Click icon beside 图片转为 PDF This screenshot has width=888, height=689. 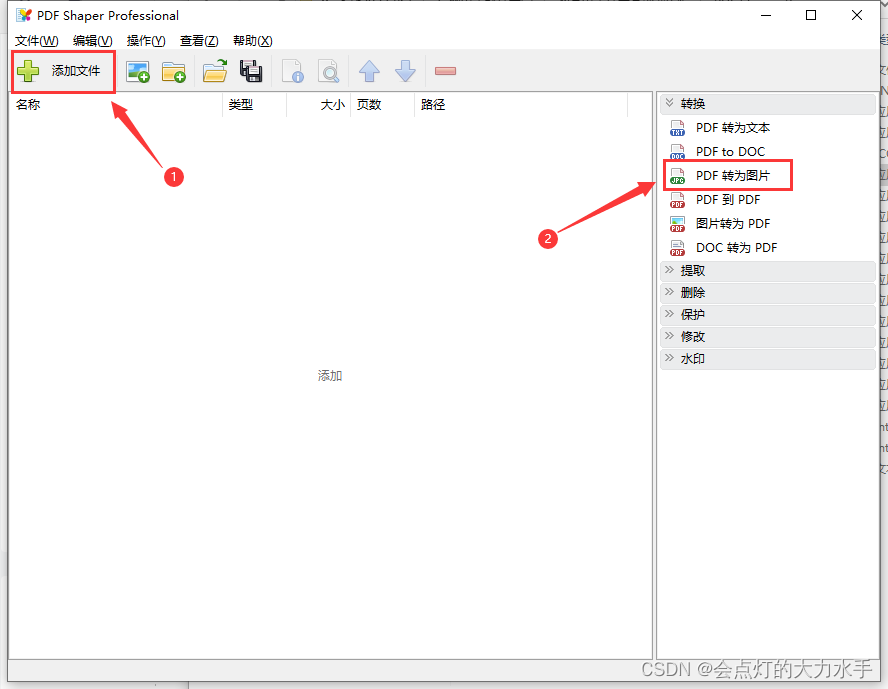point(677,224)
